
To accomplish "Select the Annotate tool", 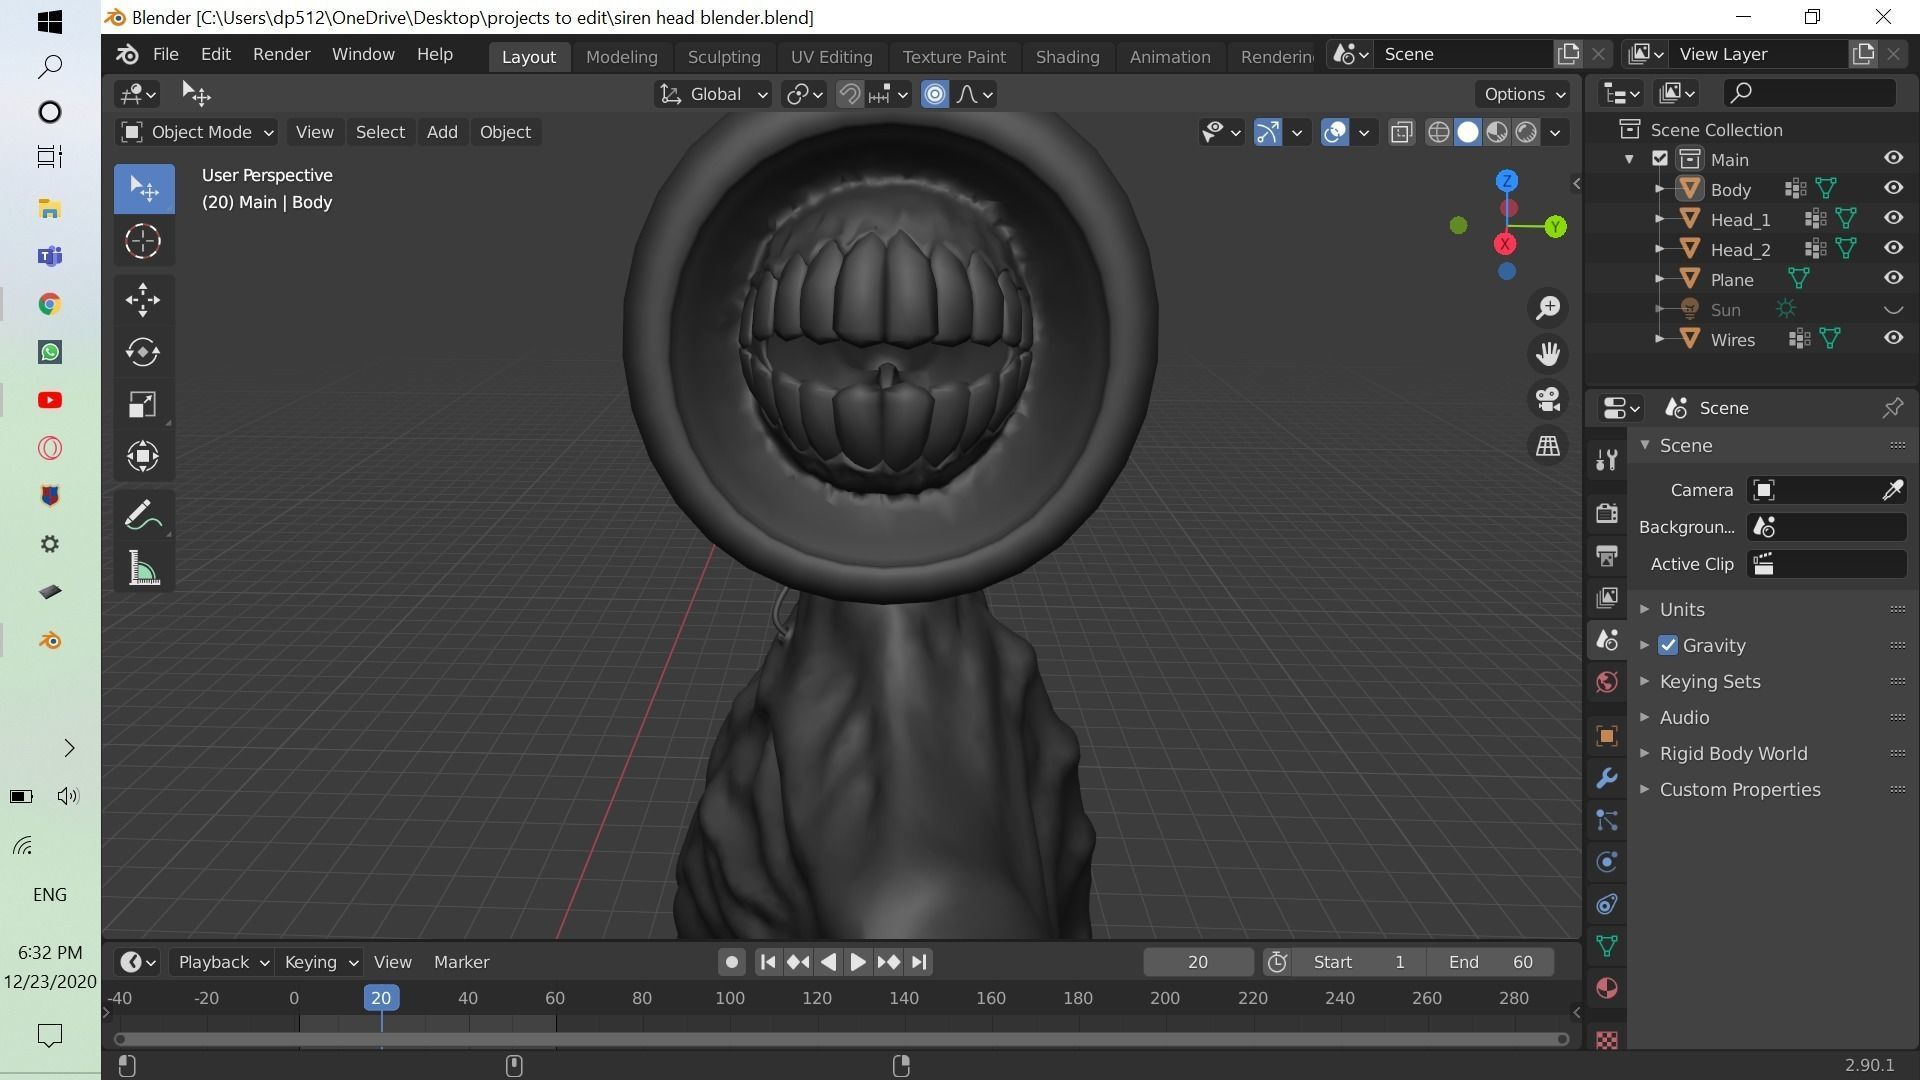I will point(144,516).
